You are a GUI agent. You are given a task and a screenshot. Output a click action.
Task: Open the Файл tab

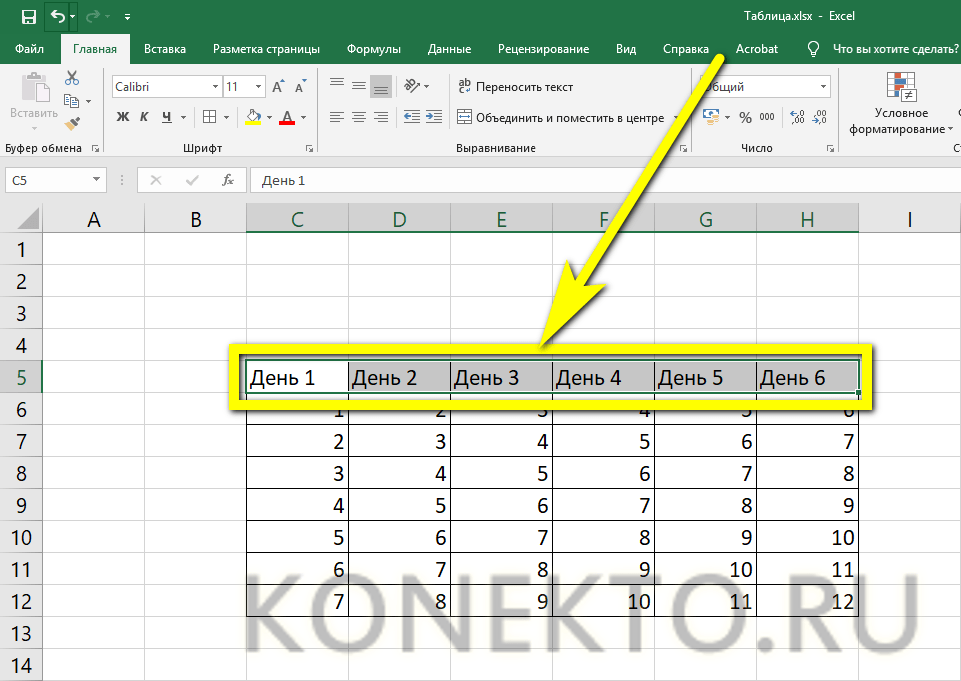29,49
